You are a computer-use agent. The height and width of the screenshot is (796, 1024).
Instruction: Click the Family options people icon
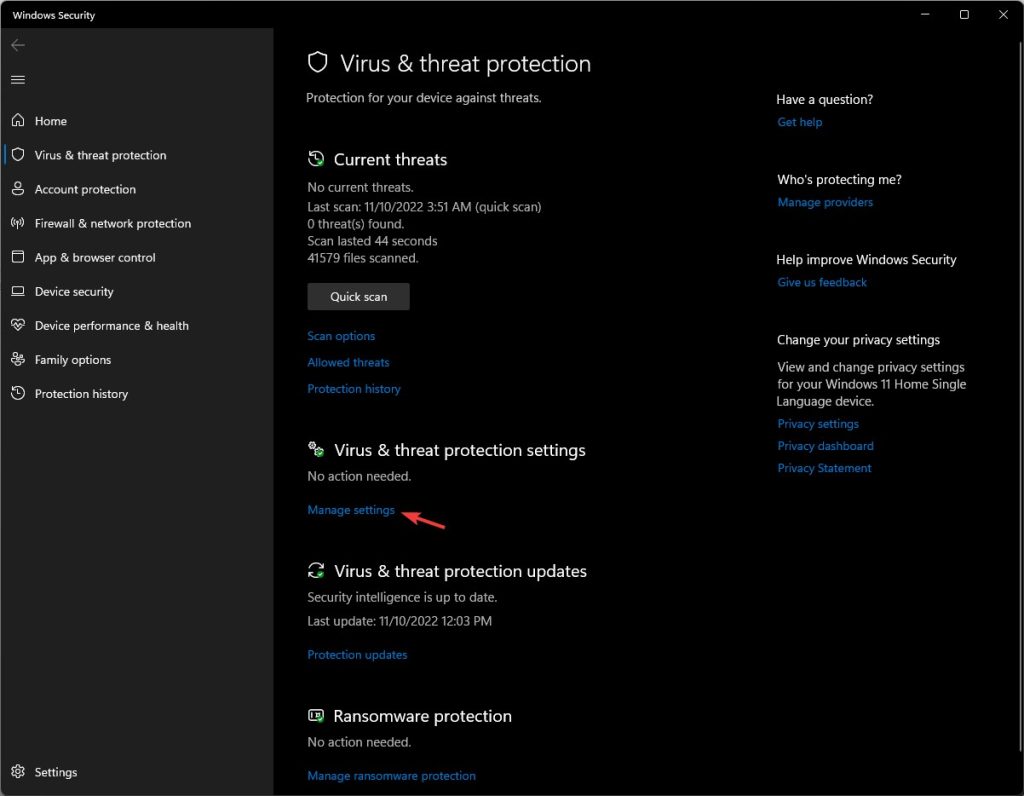point(17,358)
